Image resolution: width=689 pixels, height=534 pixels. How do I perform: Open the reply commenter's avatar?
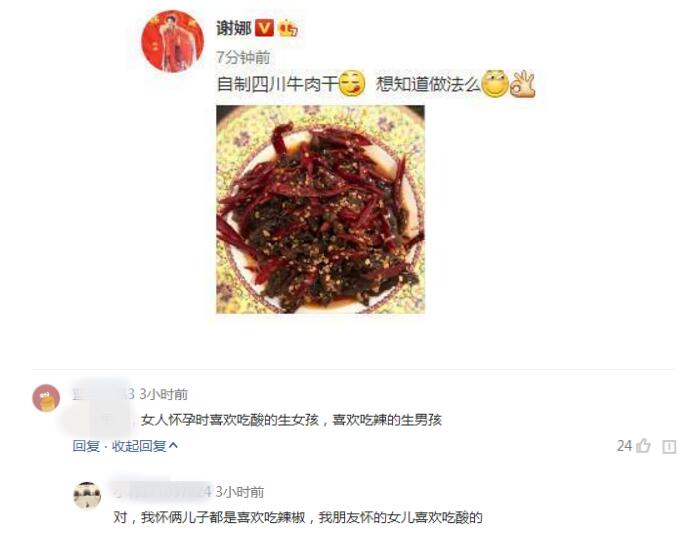click(x=87, y=495)
